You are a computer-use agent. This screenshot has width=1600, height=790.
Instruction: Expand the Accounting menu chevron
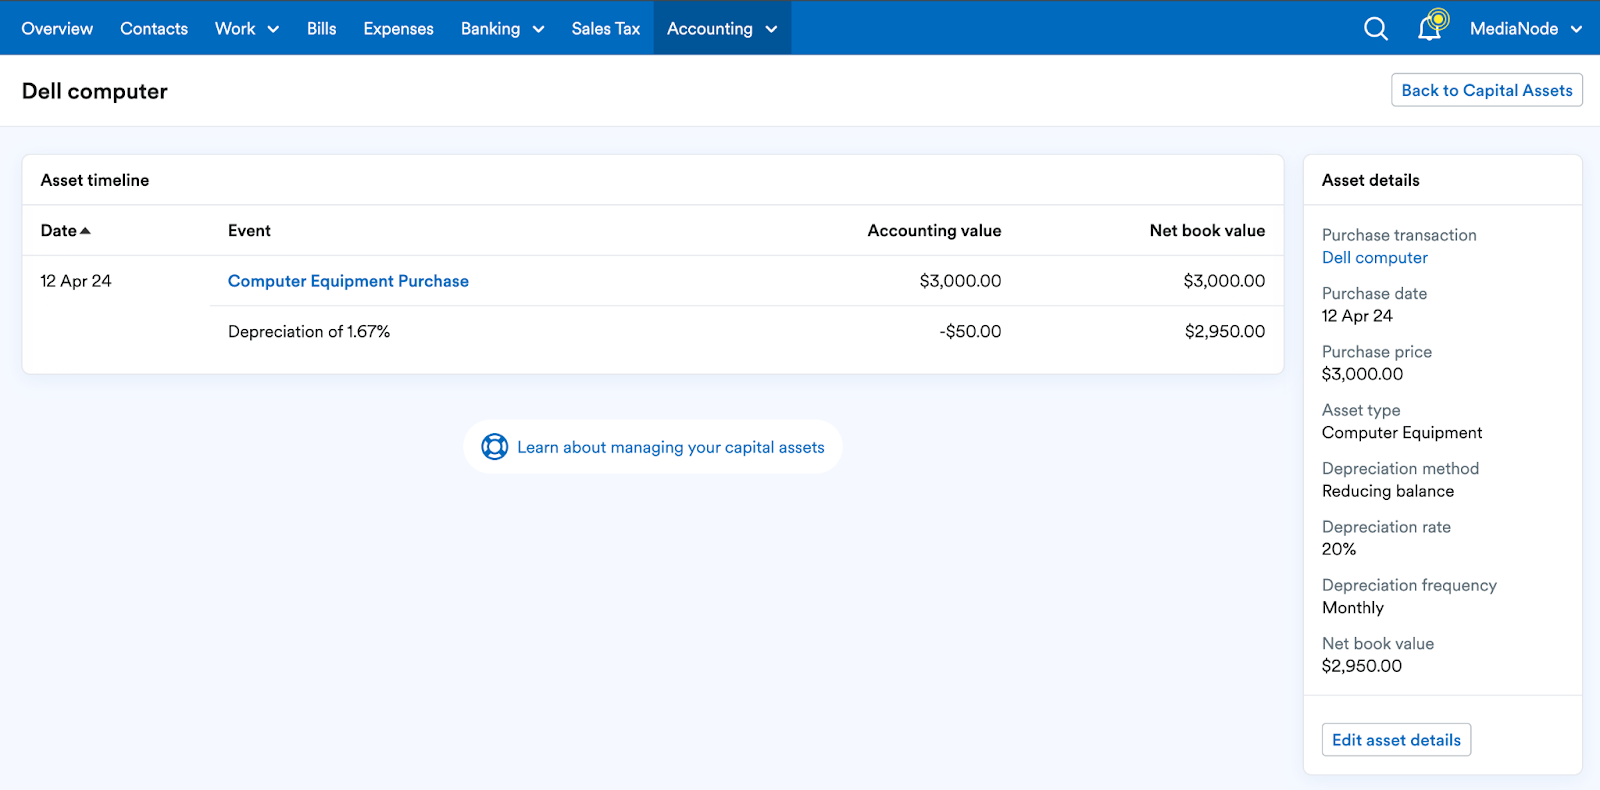(x=771, y=30)
